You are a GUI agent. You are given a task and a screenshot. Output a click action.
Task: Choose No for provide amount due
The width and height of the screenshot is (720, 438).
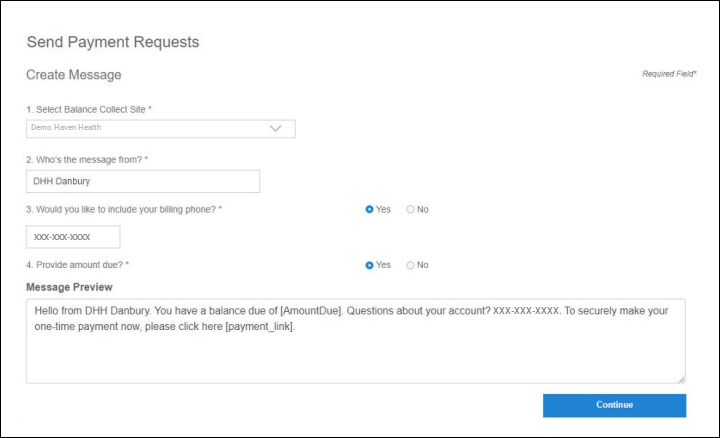(x=410, y=265)
